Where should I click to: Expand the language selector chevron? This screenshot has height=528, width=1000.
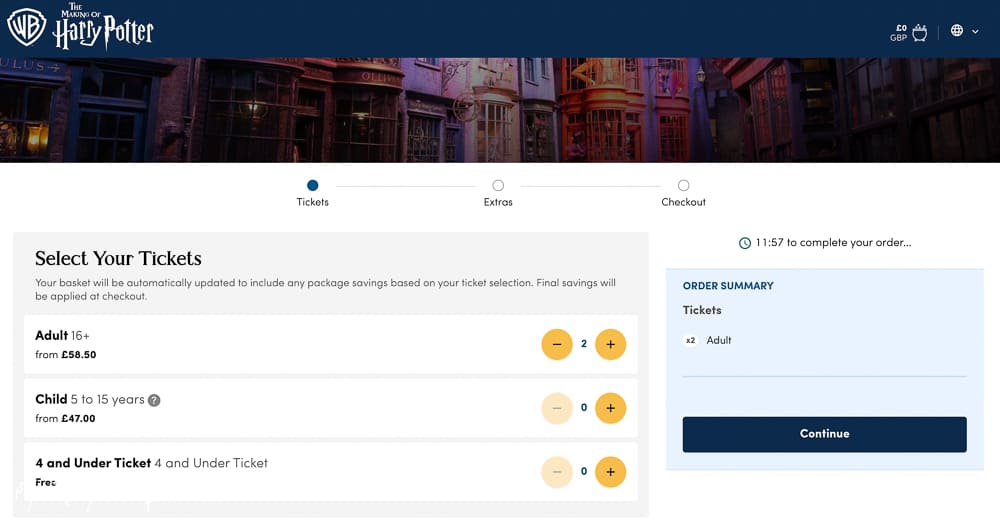coord(975,31)
